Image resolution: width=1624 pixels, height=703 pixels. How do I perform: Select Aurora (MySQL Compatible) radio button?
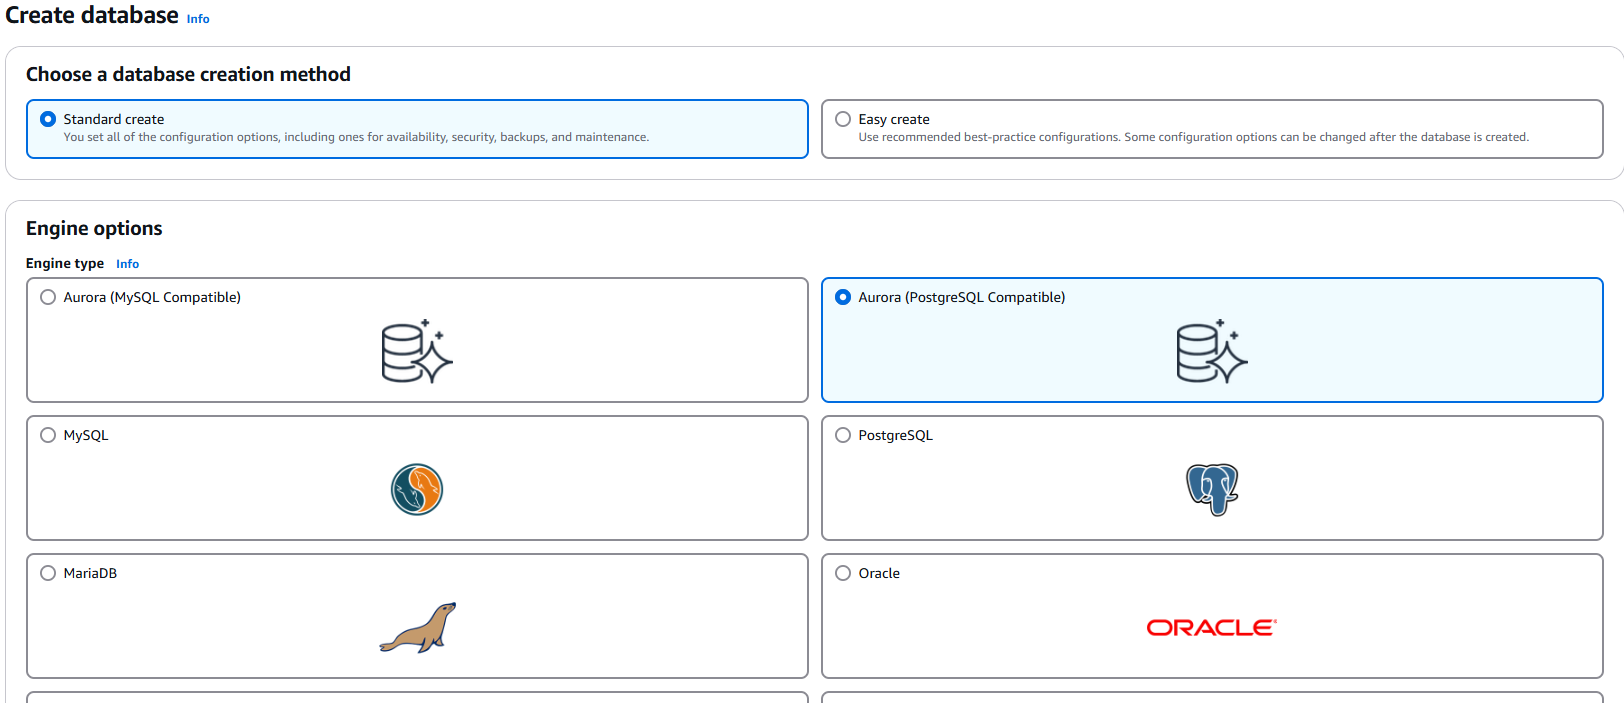48,297
